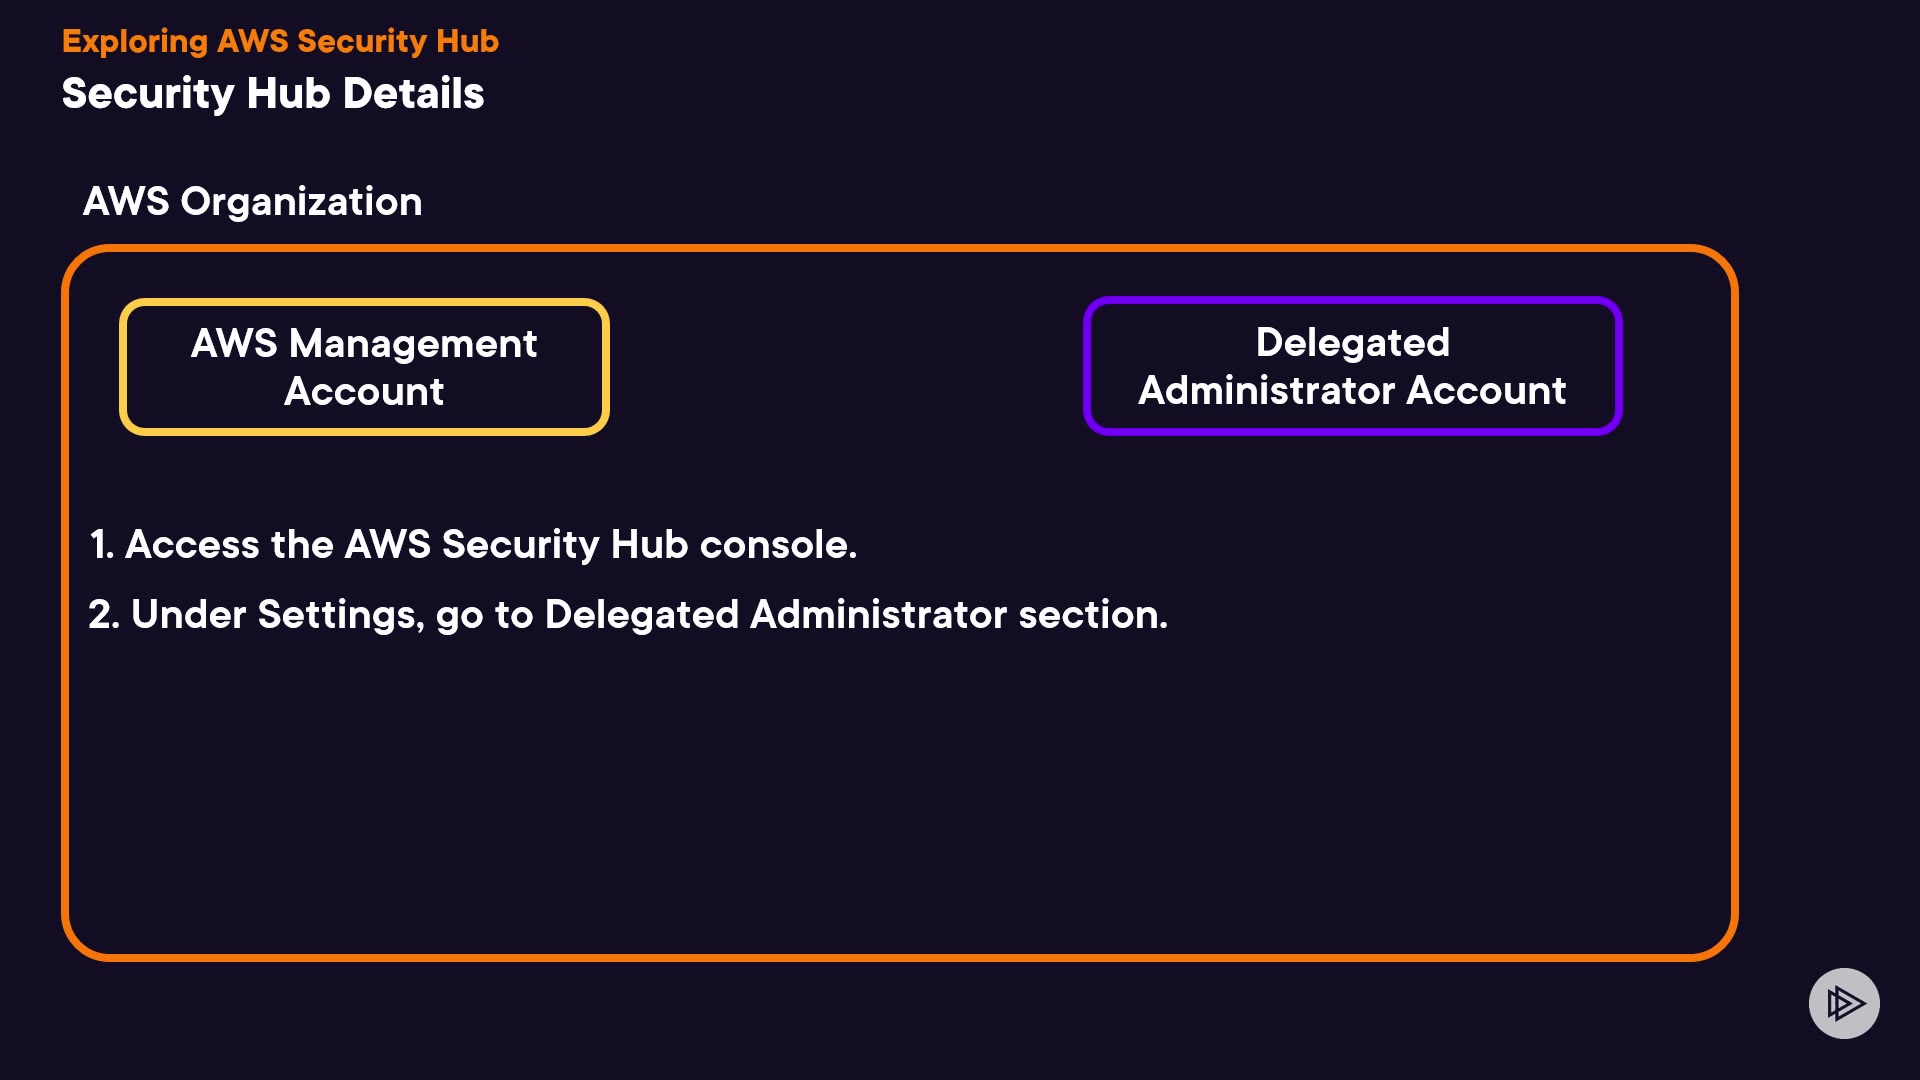
Task: Select the Delegated Administrator Account box
Action: [x=1352, y=366]
